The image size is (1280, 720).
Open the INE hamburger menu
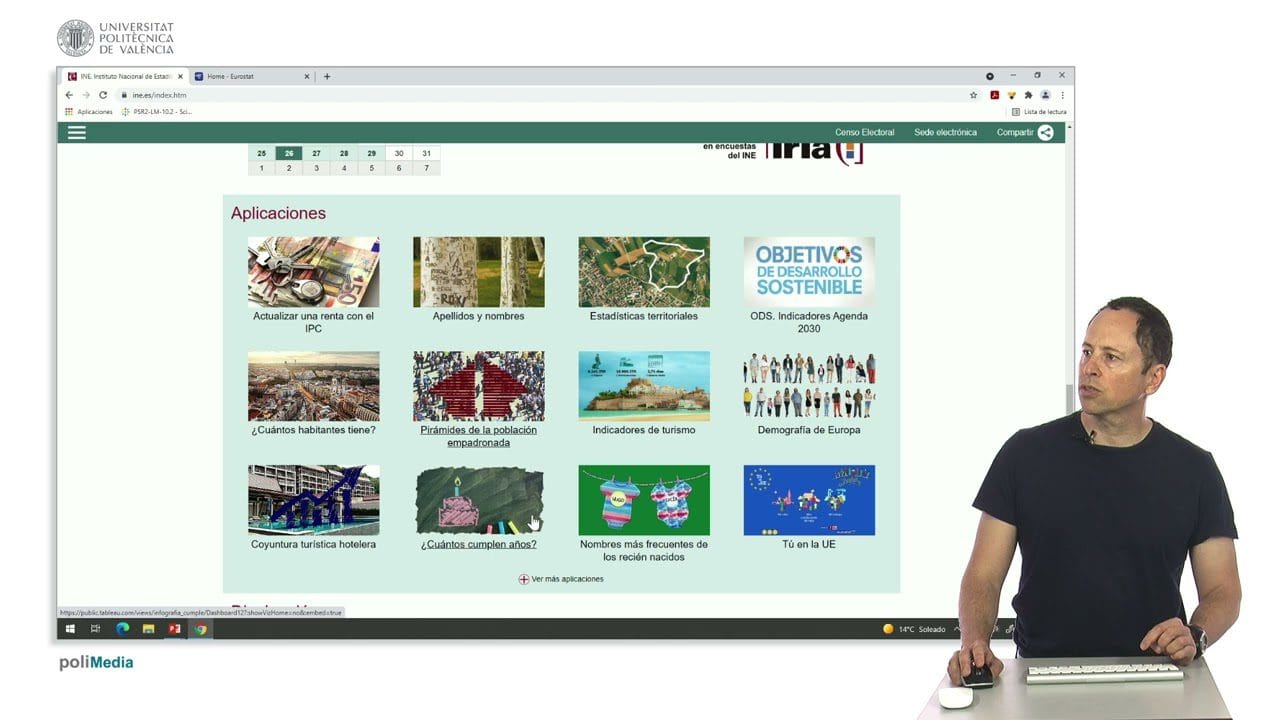coord(77,132)
